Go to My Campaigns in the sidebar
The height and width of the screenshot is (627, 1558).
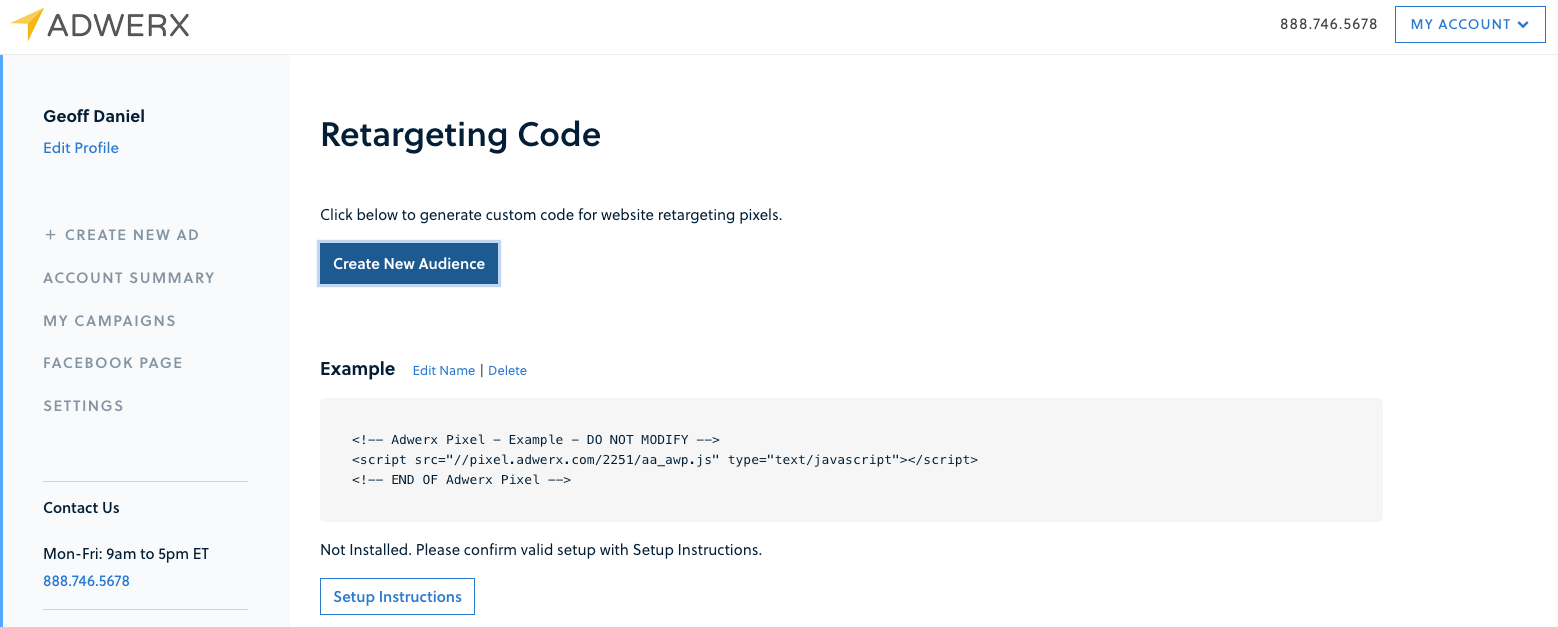pos(109,321)
